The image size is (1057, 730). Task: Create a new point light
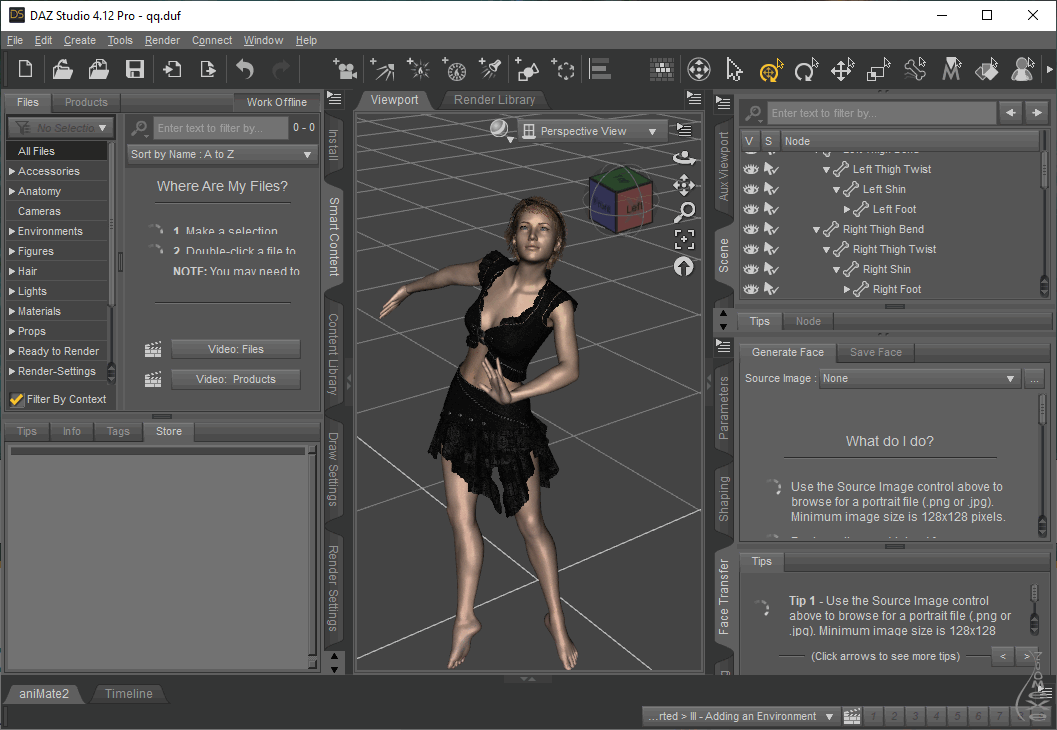coord(419,69)
